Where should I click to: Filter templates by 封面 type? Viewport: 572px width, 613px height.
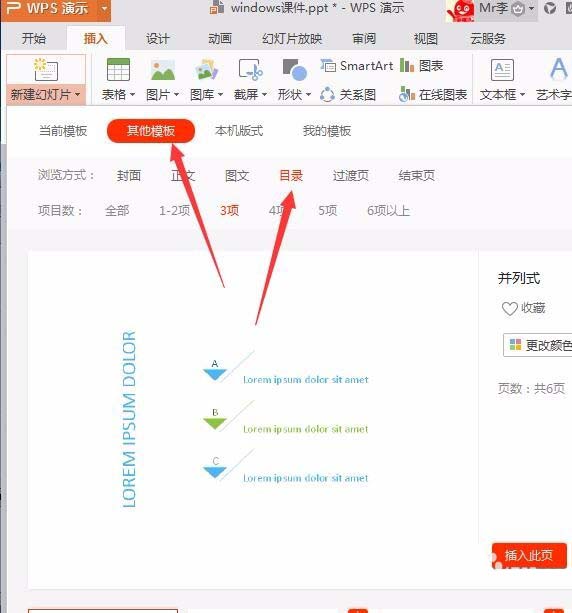[129, 176]
